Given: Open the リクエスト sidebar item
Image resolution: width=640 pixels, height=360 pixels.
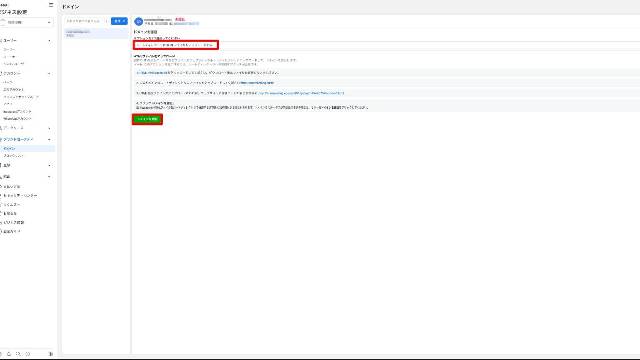Looking at the screenshot, I should [11, 204].
